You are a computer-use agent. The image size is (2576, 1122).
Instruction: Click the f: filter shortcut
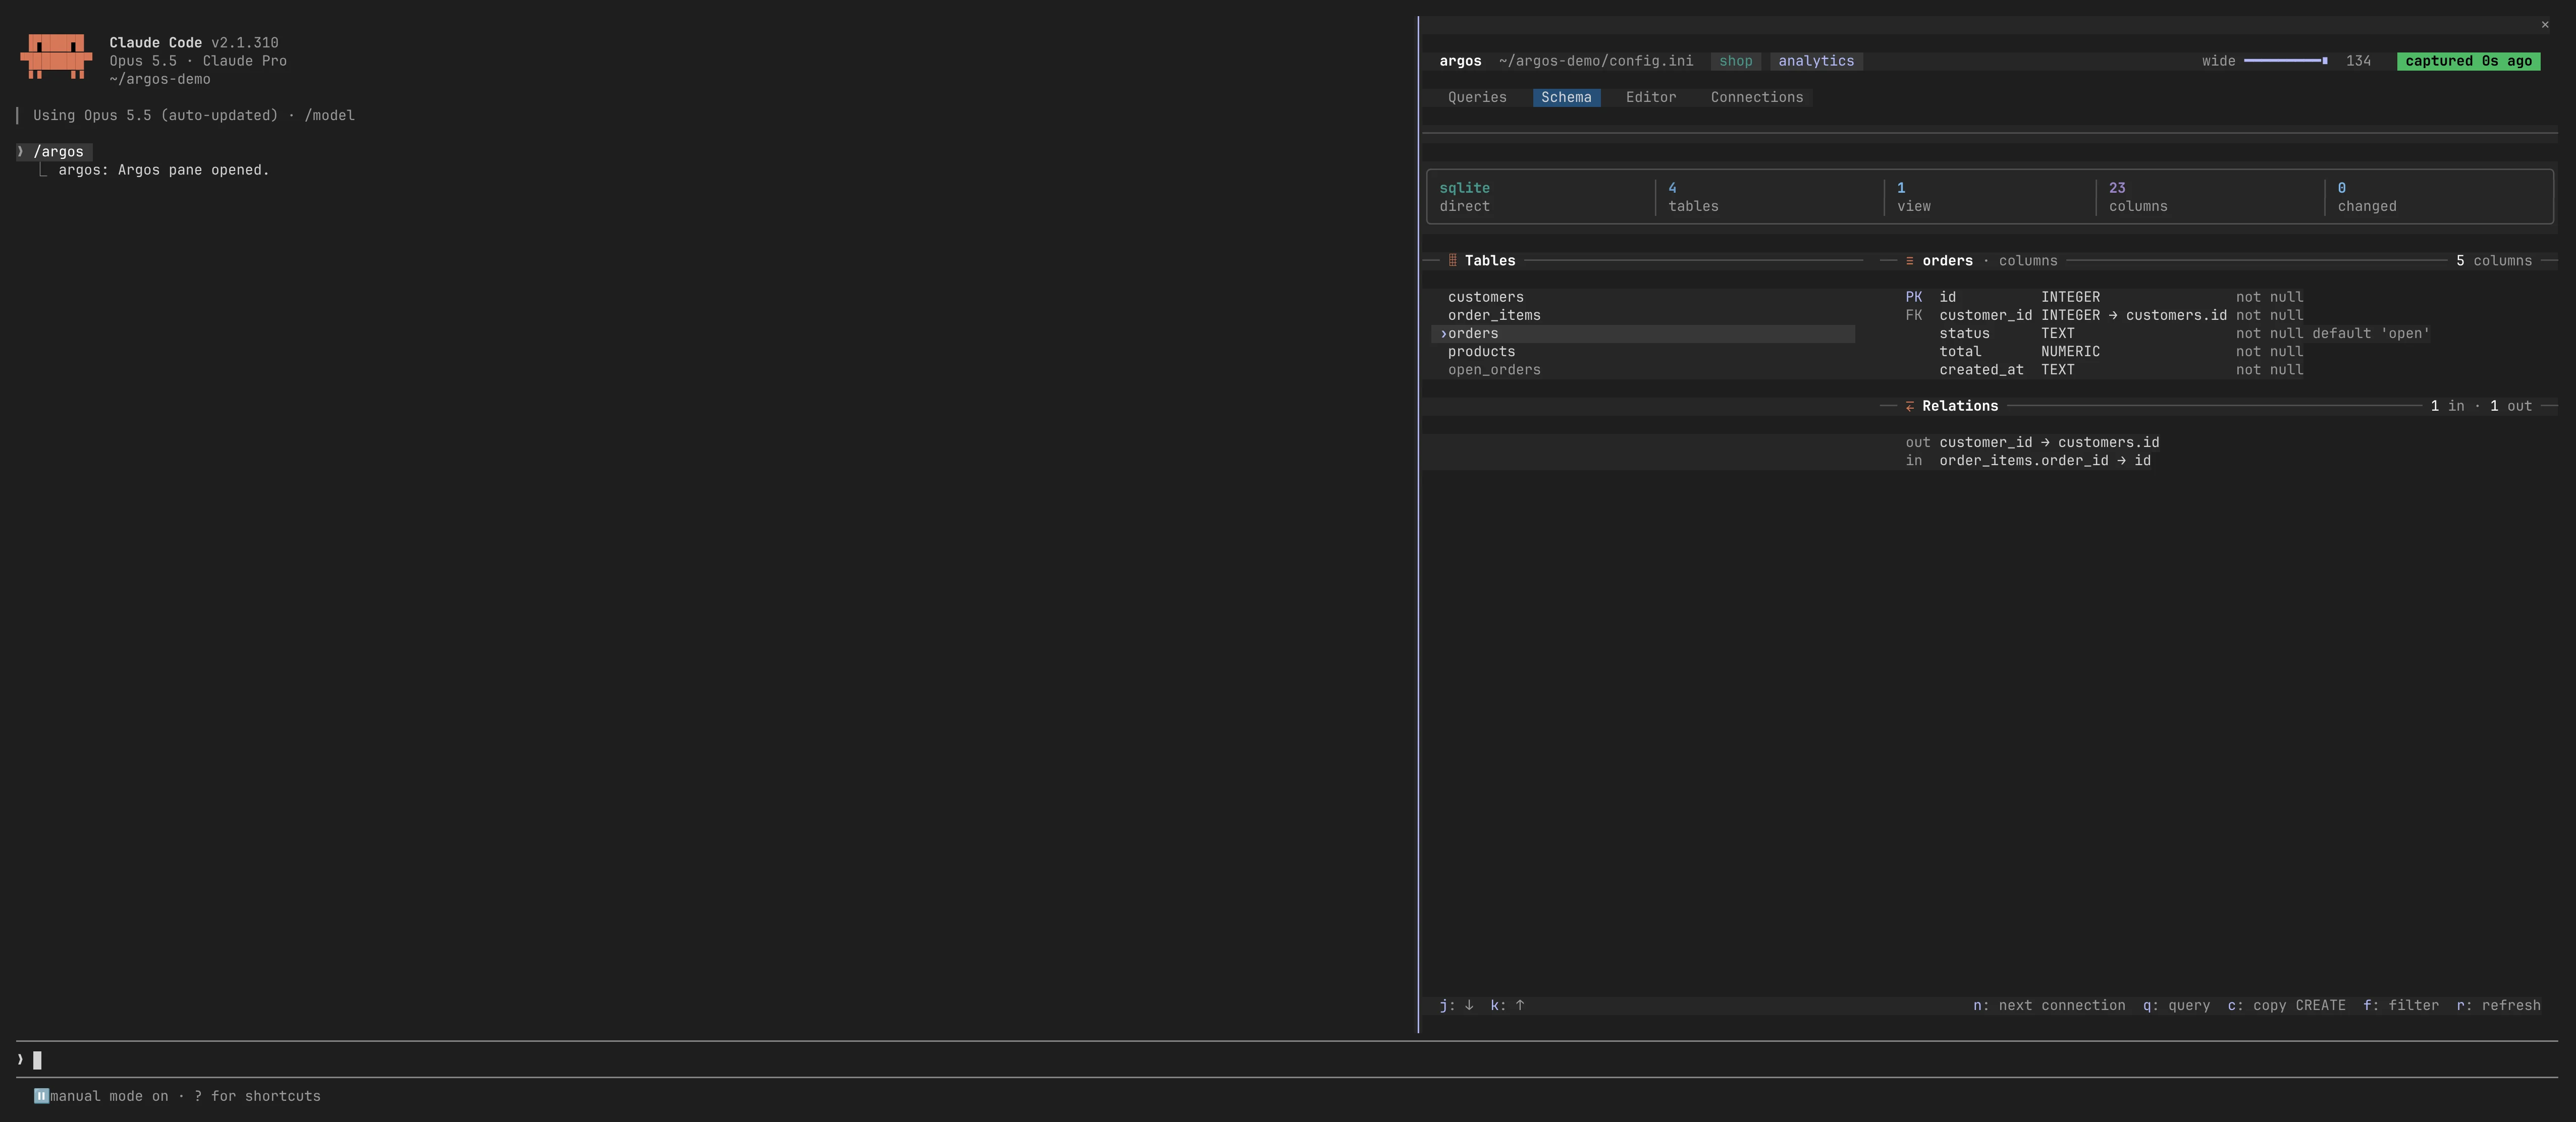click(2401, 1005)
